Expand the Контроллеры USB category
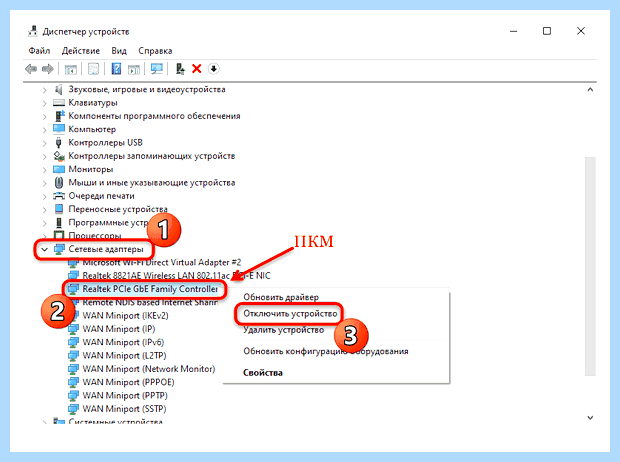Image resolution: width=620 pixels, height=462 pixels. tap(44, 143)
